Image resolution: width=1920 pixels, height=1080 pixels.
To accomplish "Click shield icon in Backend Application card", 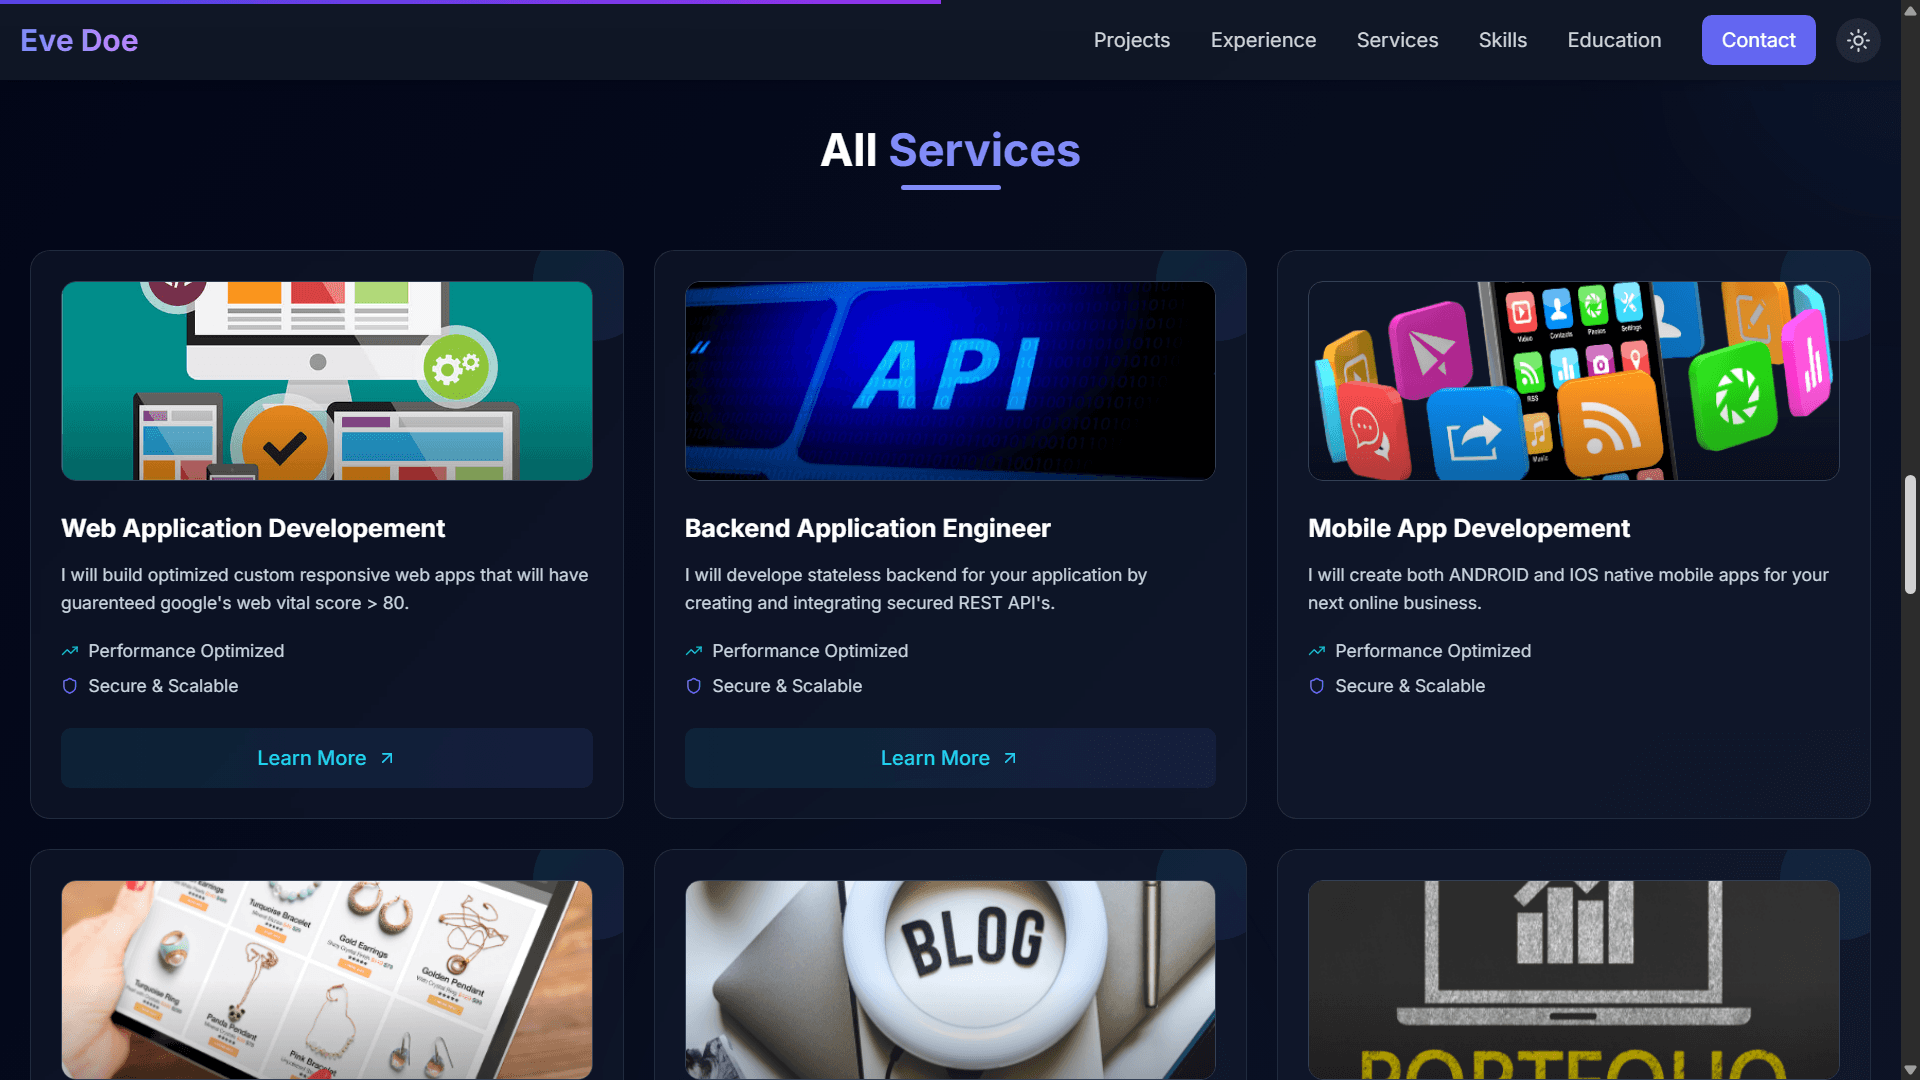I will tap(694, 686).
